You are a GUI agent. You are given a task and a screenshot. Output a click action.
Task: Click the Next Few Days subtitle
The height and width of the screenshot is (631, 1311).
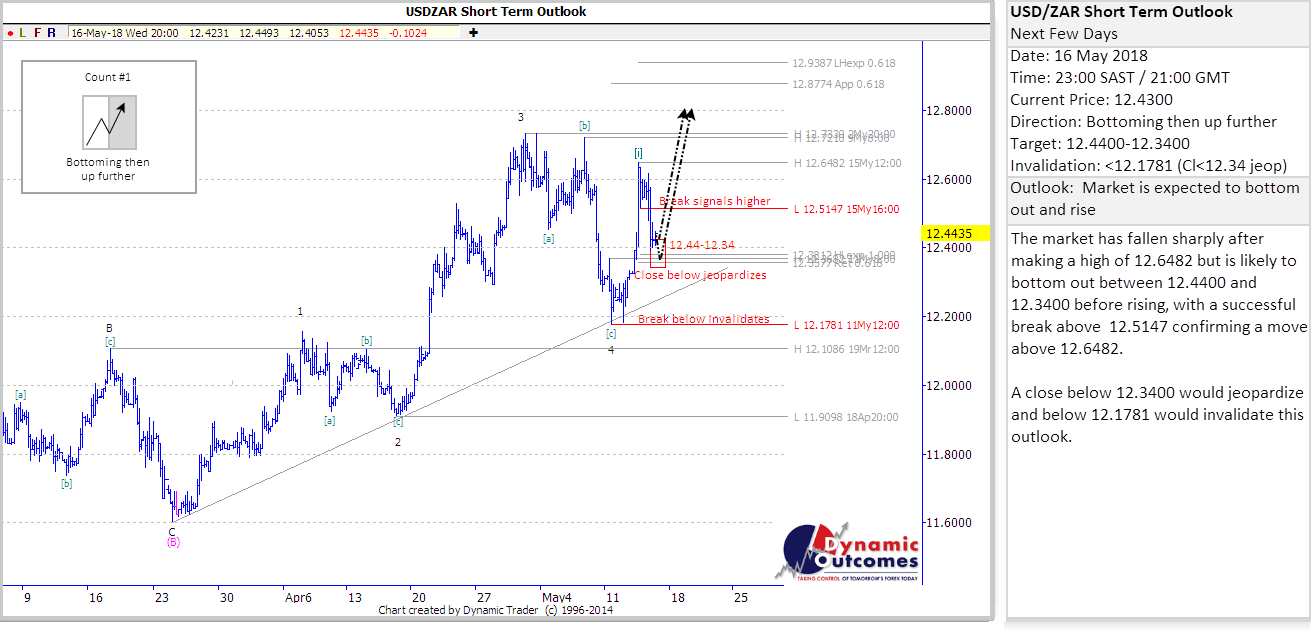point(1064,34)
